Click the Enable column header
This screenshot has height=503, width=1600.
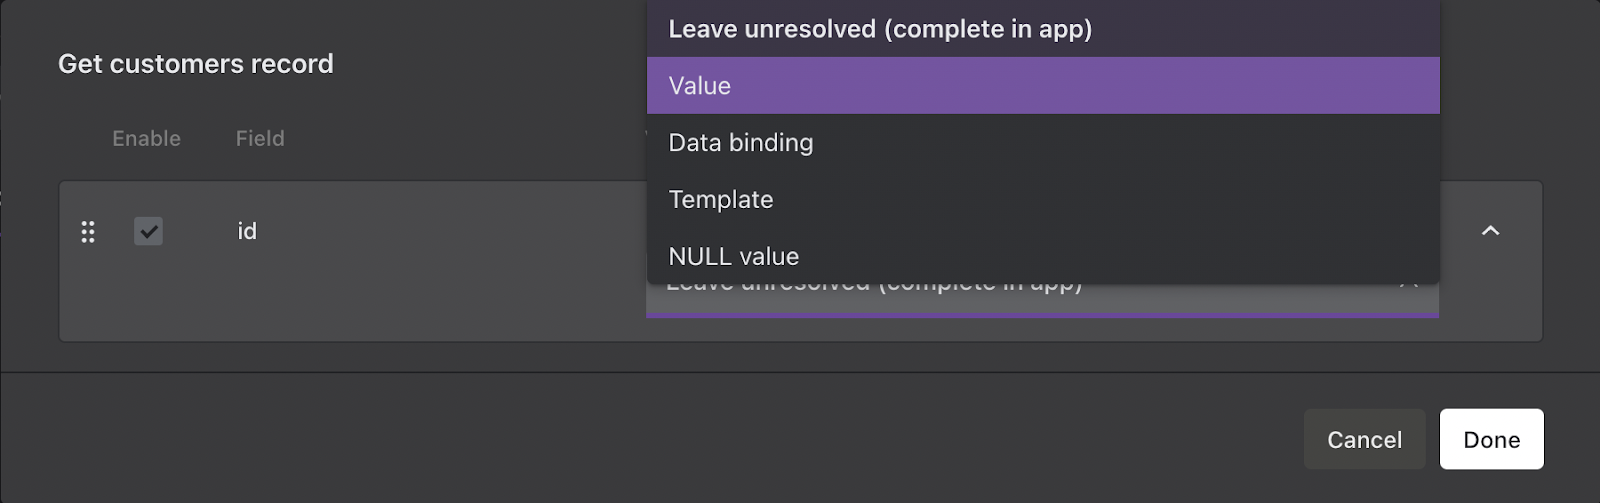coord(146,139)
